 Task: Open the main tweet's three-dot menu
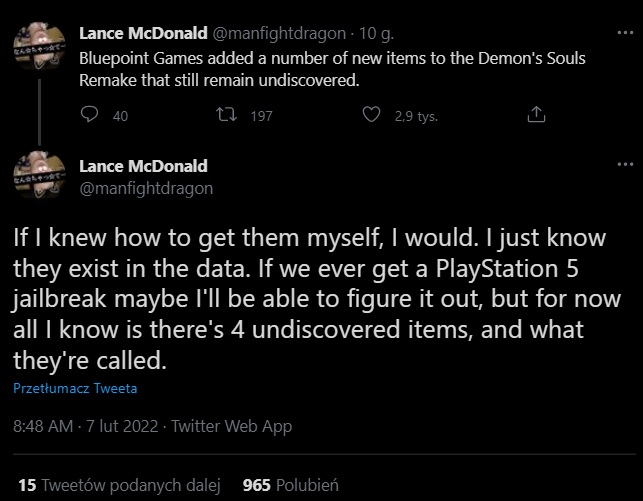(625, 165)
